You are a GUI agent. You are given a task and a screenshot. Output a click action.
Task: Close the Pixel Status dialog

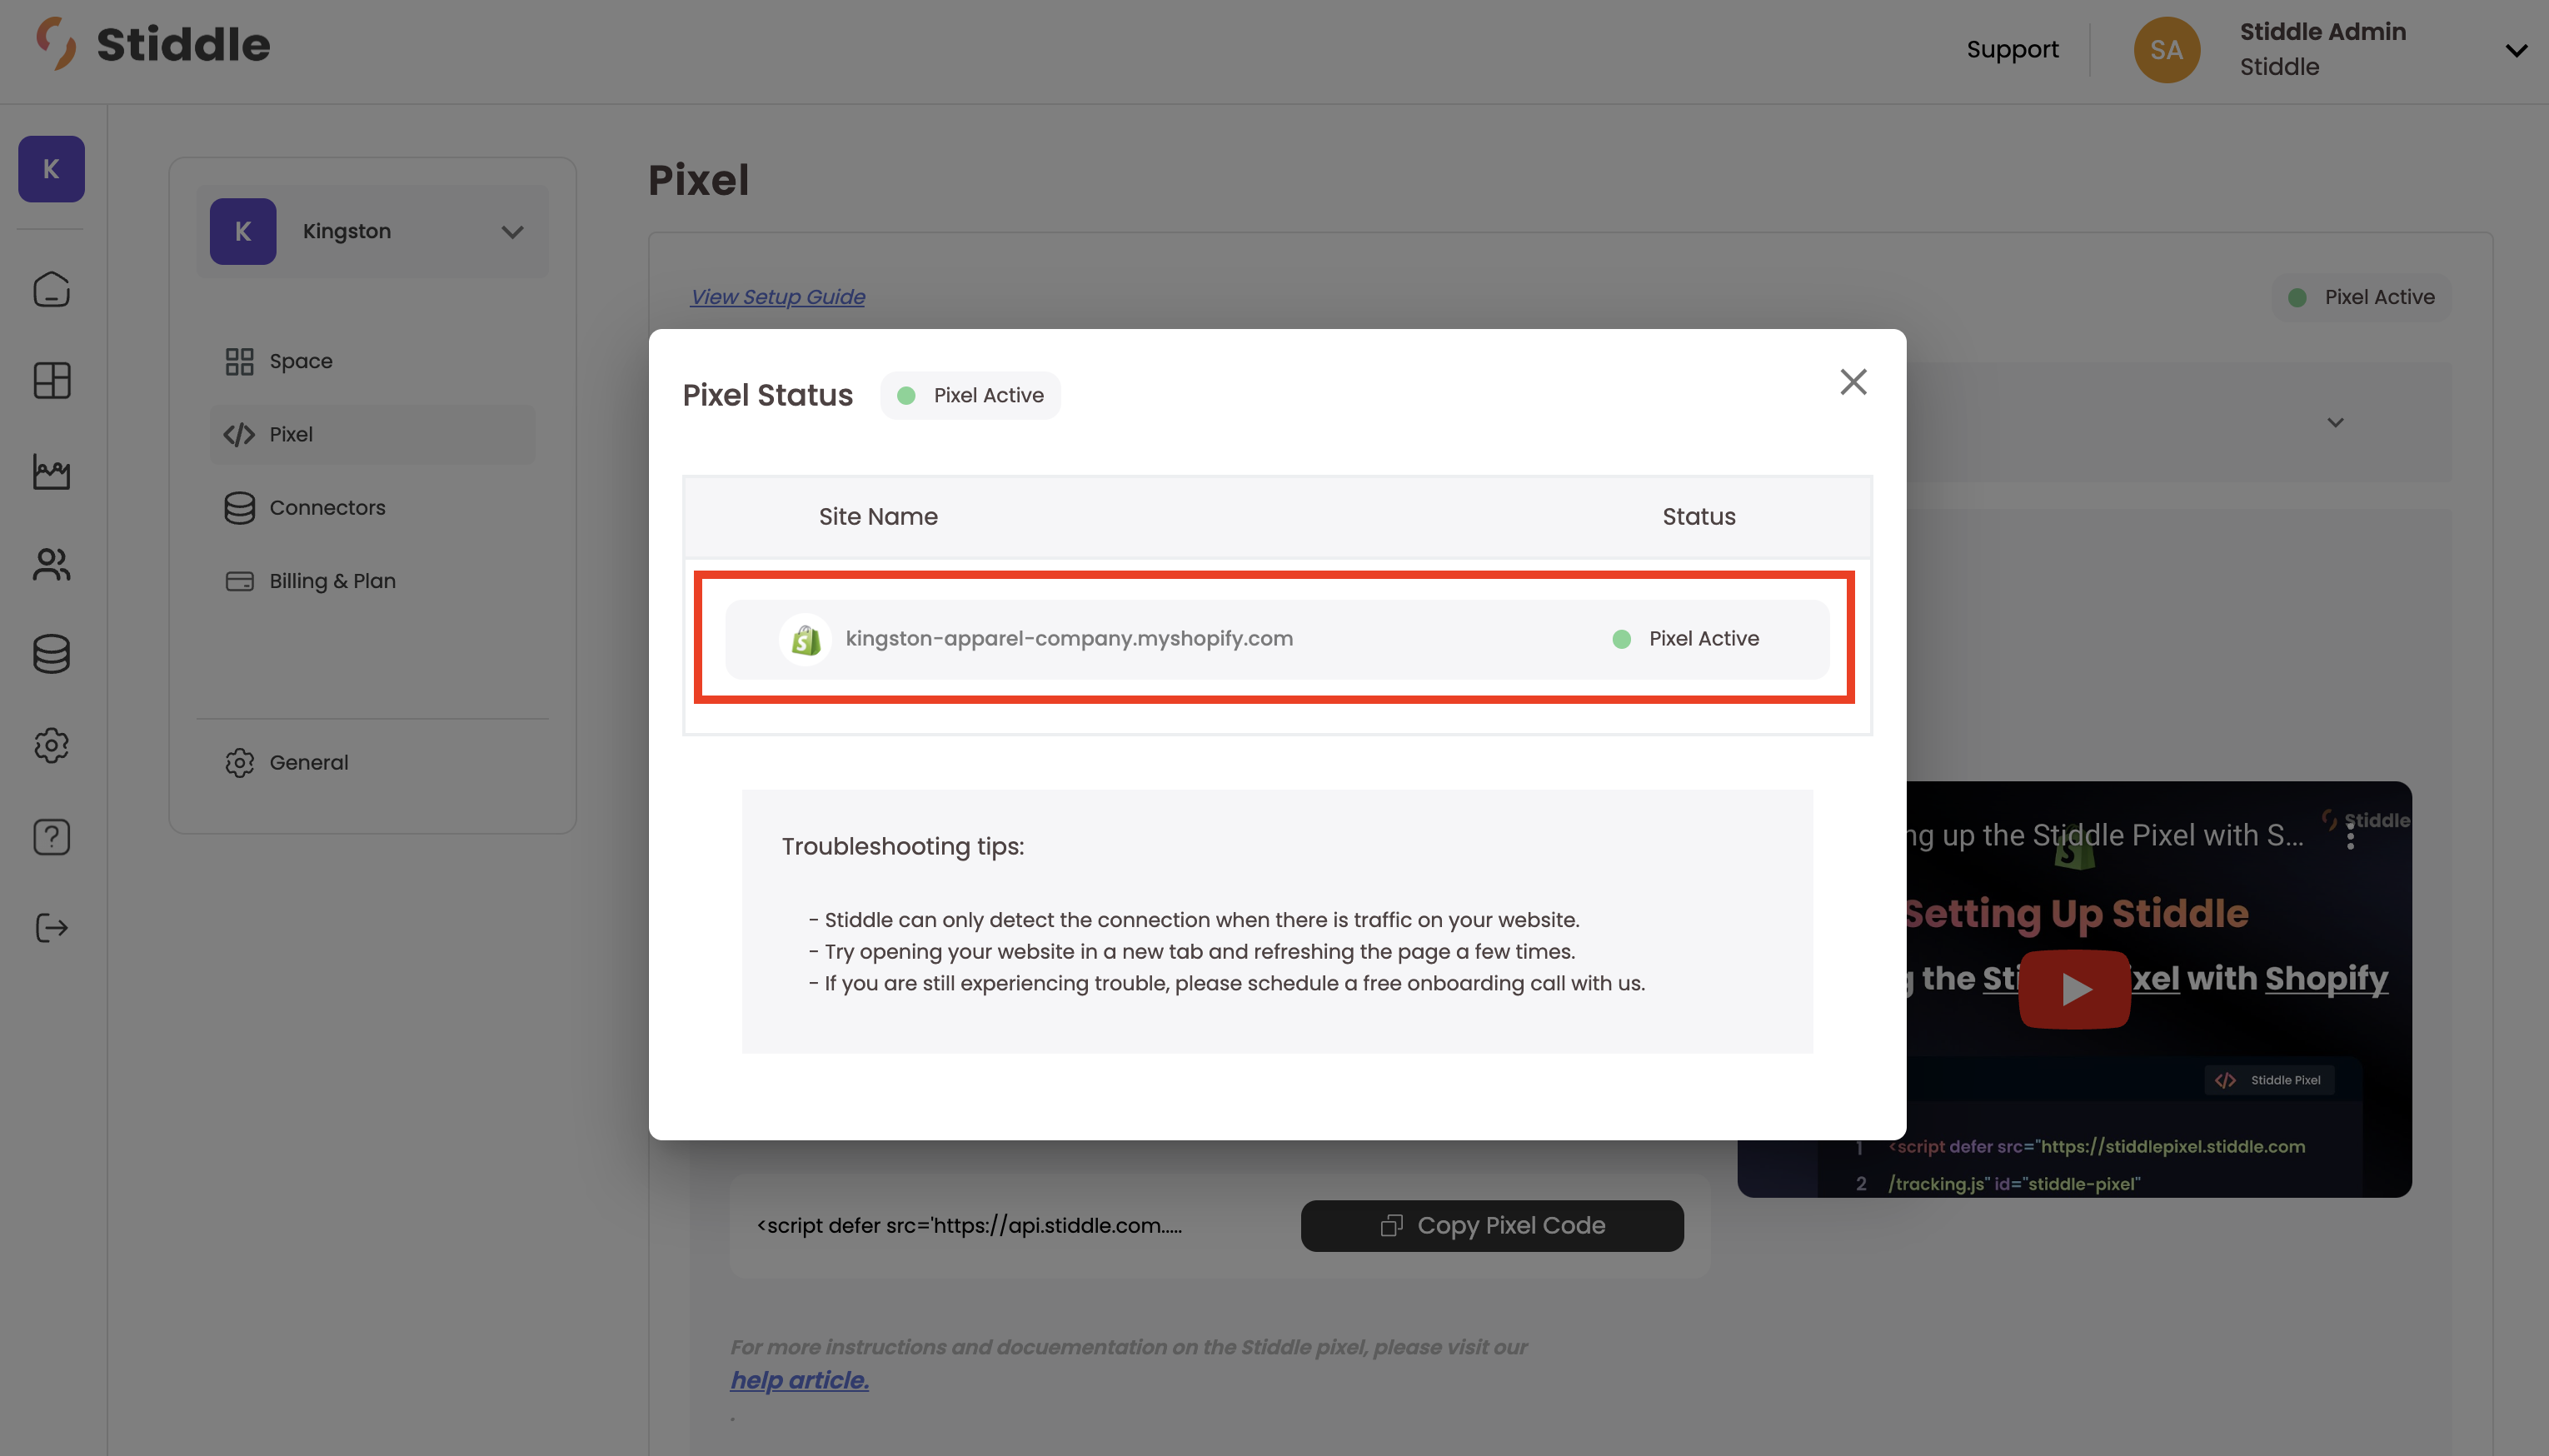1853,382
